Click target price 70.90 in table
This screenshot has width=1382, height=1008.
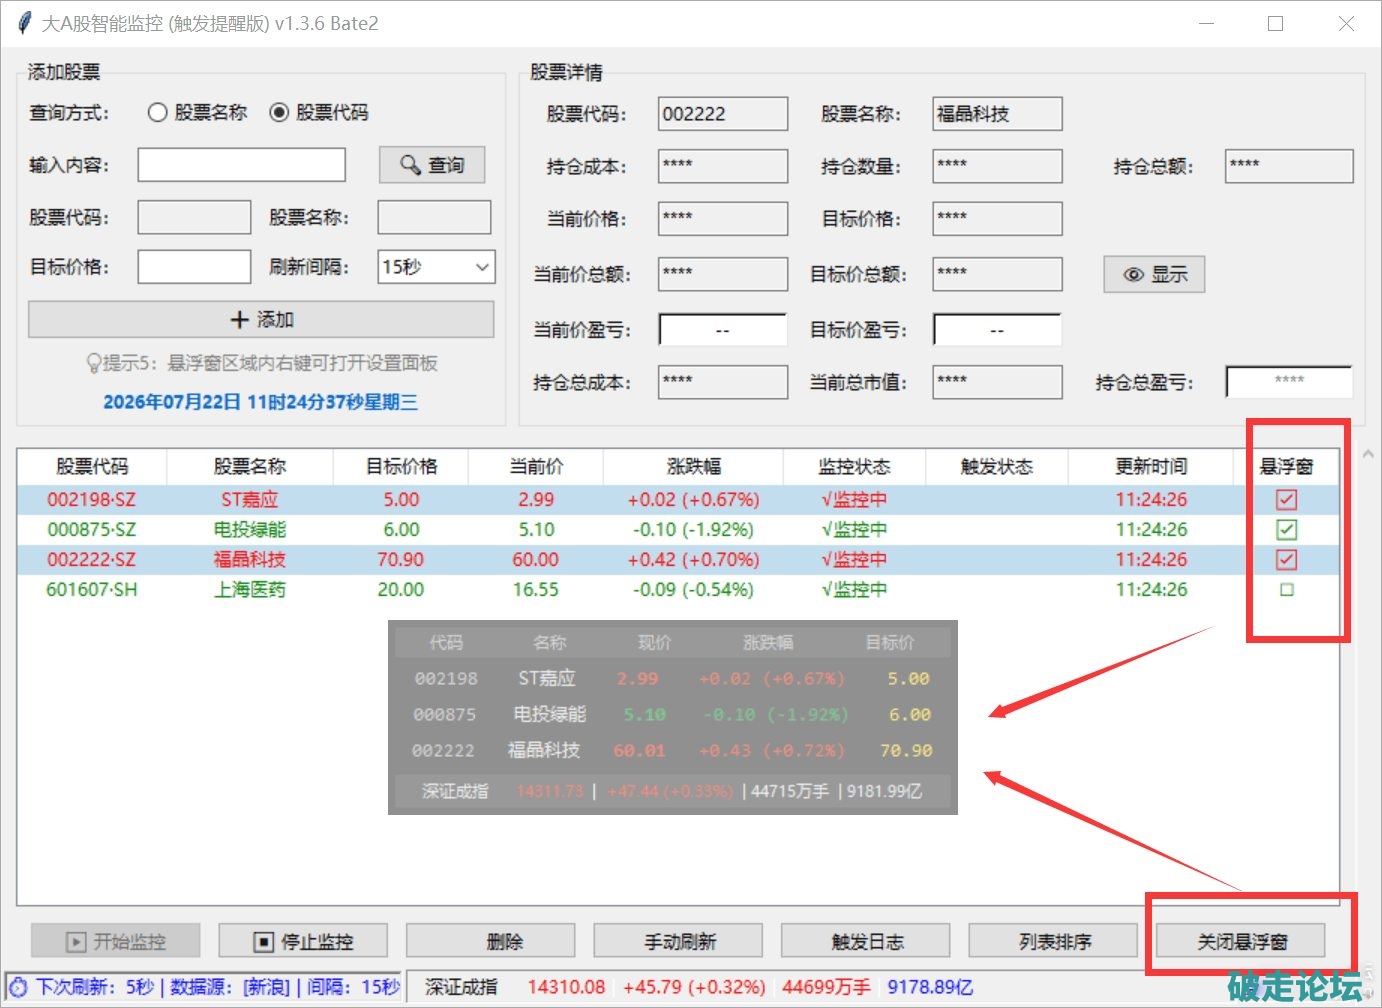[x=400, y=560]
